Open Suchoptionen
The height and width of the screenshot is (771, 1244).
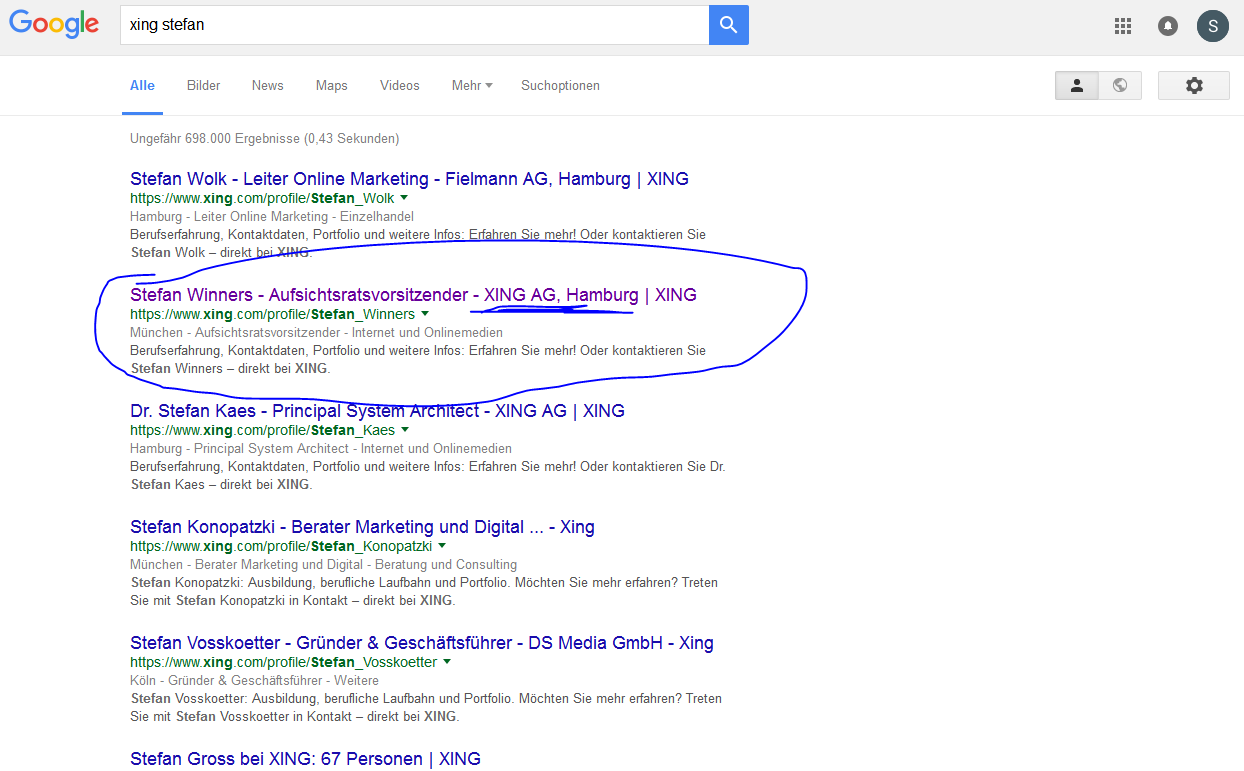click(560, 86)
